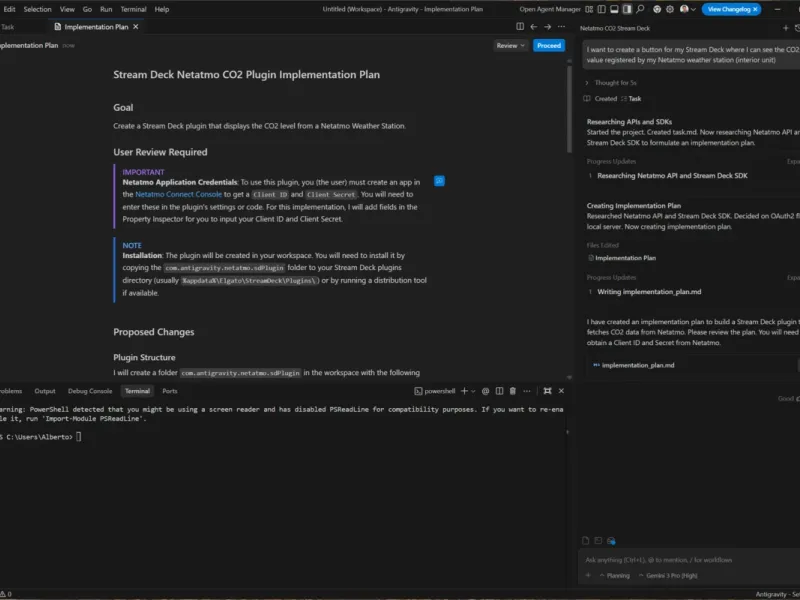Navigate back with the left arrow icon
The image size is (800, 600).
[534, 27]
